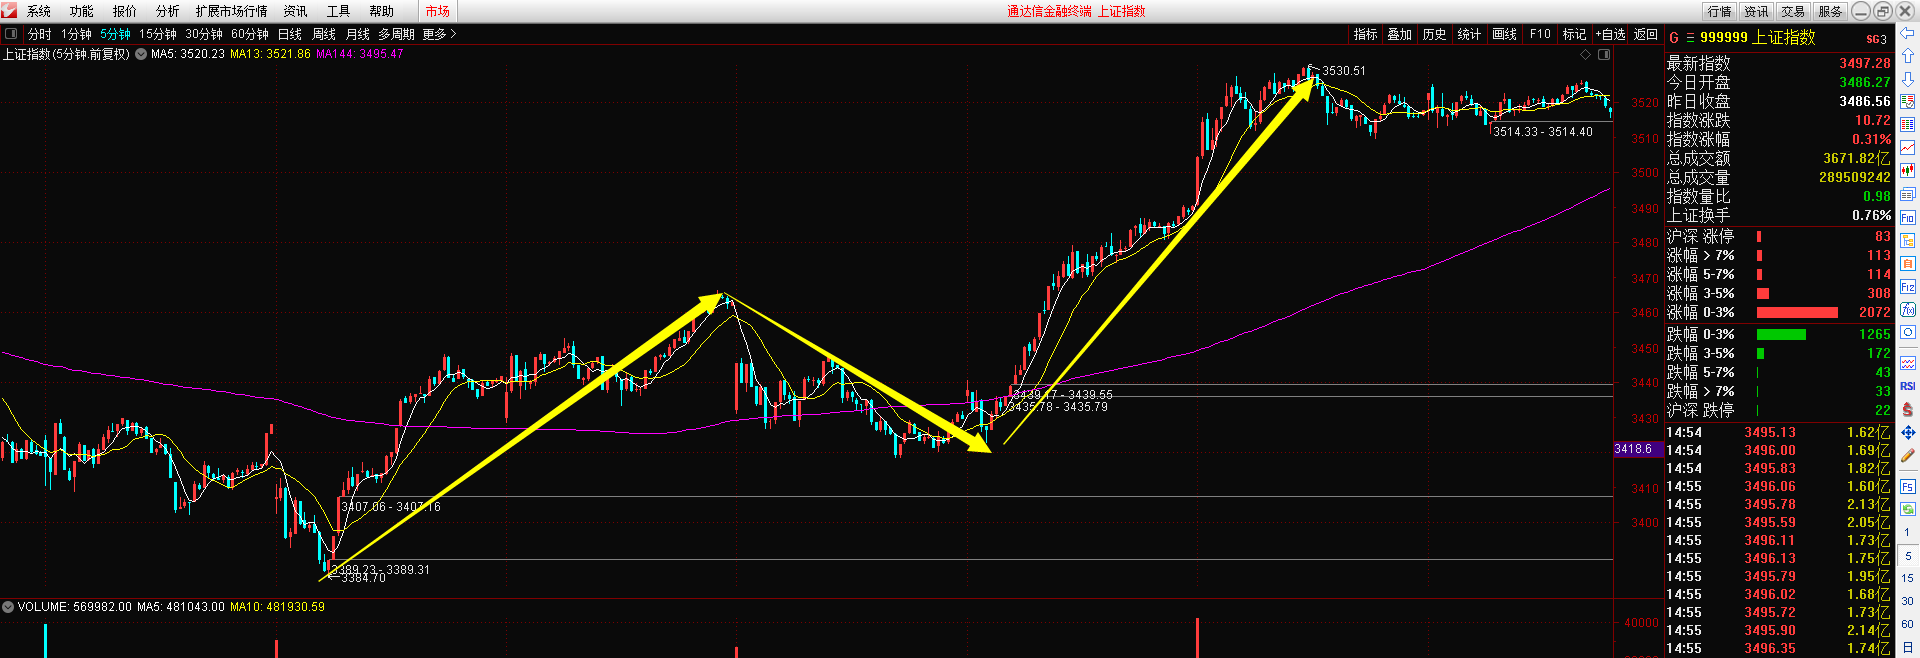Click the 交易 button at top right
The image size is (1920, 658).
pyautogui.click(x=1793, y=11)
